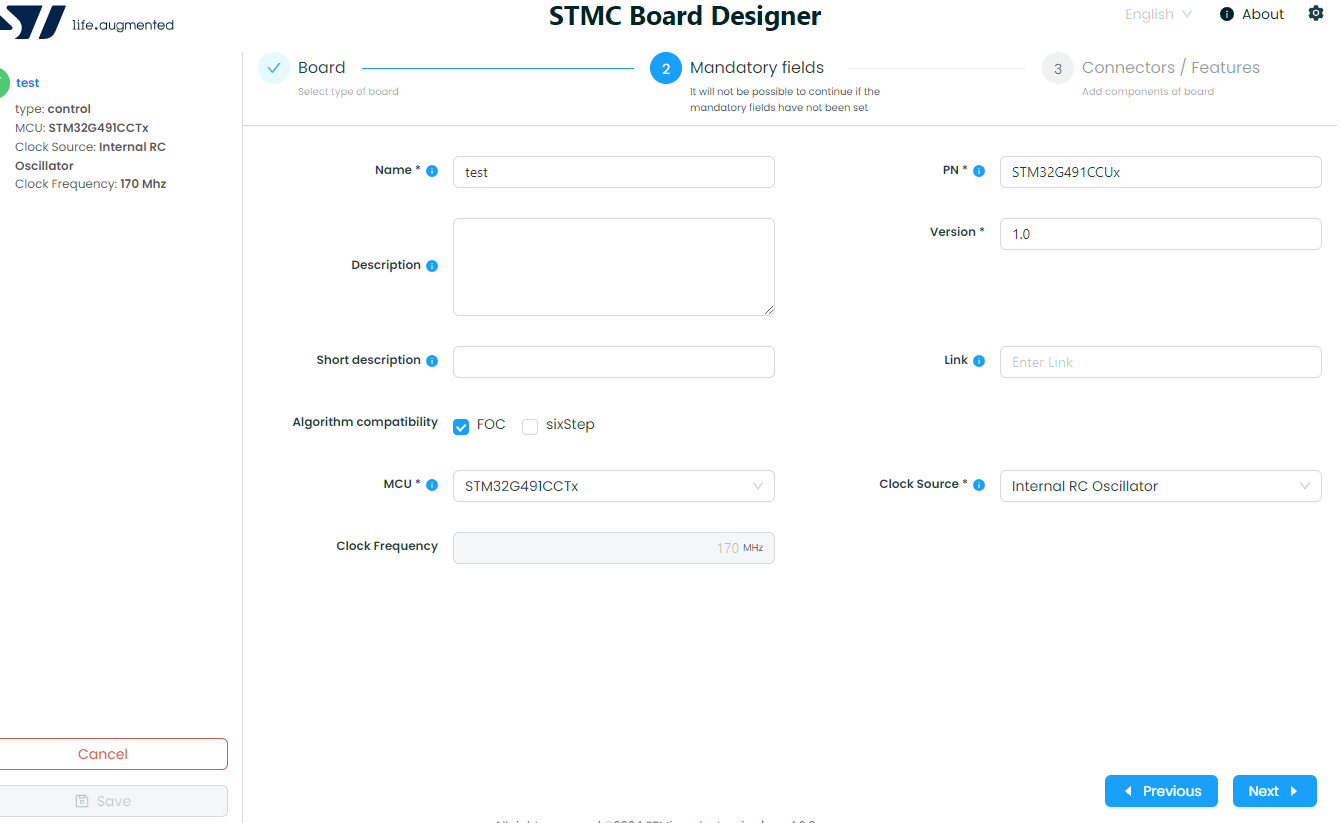Open the settings gear in the top-right corner
1342x823 pixels.
point(1316,13)
